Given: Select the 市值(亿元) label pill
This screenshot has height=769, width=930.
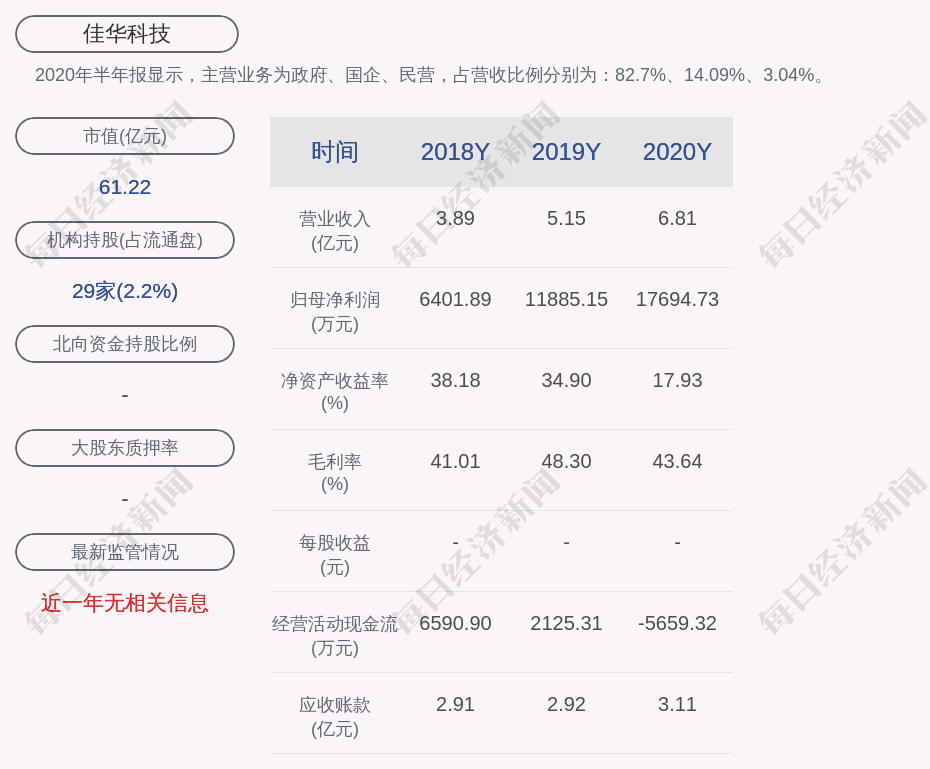Looking at the screenshot, I should 125,136.
